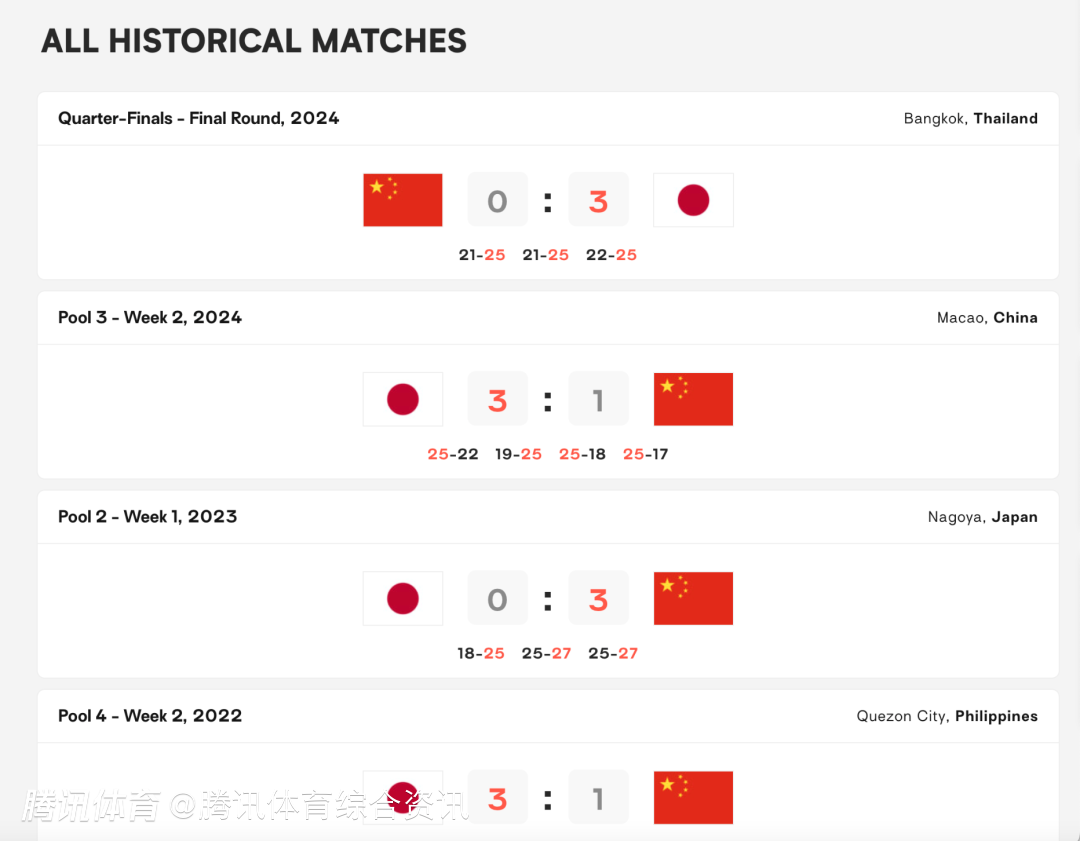
Task: Click the Macao, China location label
Action: (x=987, y=317)
